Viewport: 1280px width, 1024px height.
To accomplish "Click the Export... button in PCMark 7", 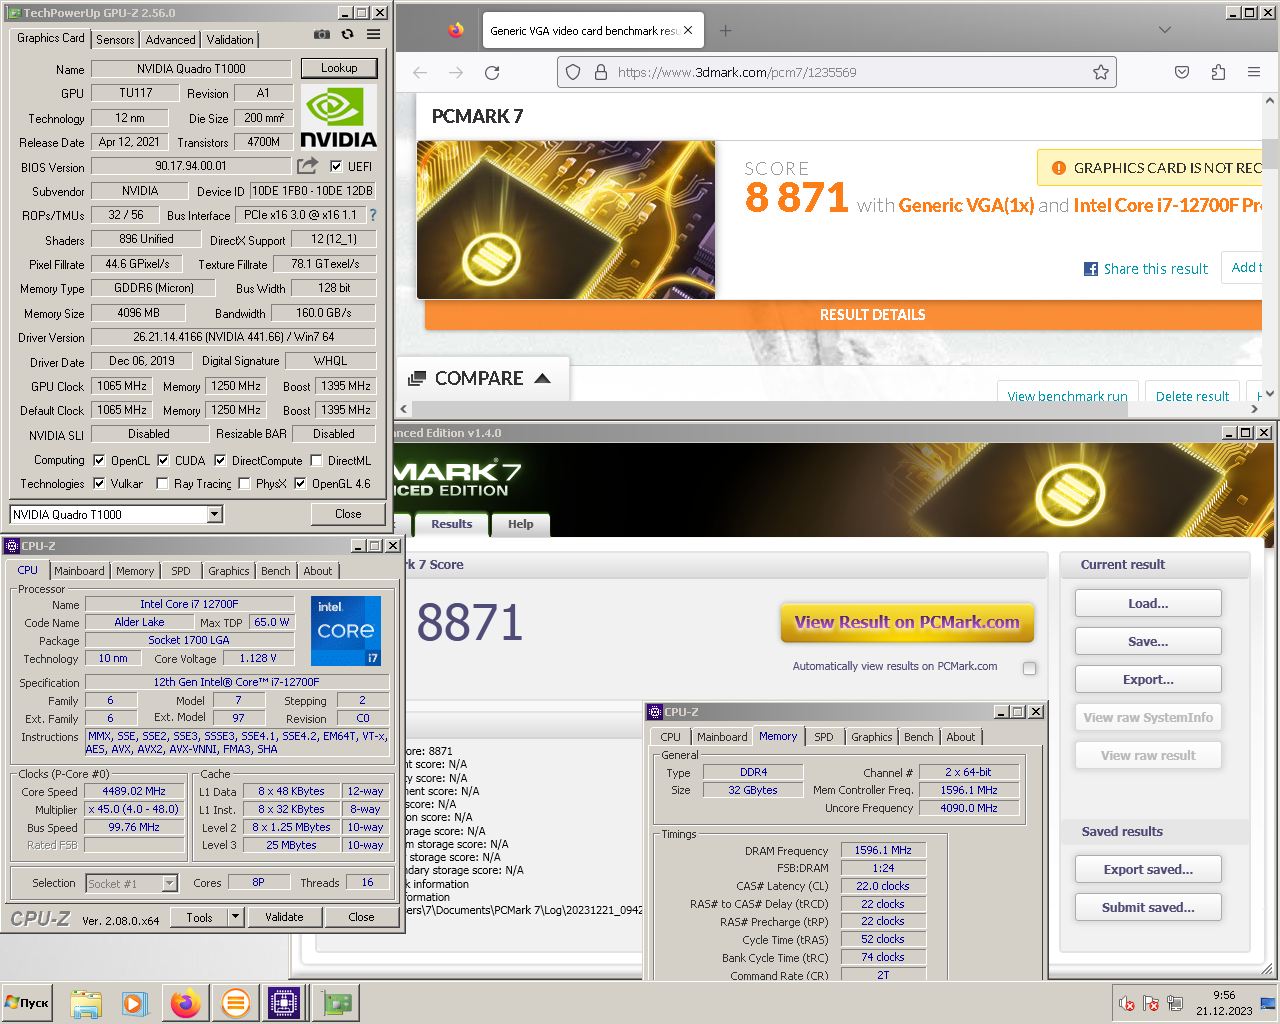I will 1148,680.
